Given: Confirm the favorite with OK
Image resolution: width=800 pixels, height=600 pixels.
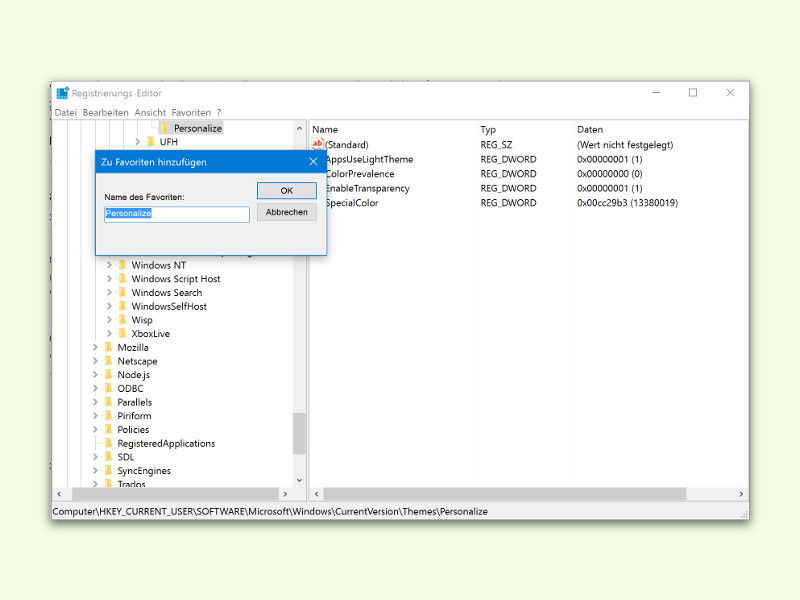Looking at the screenshot, I should [287, 190].
